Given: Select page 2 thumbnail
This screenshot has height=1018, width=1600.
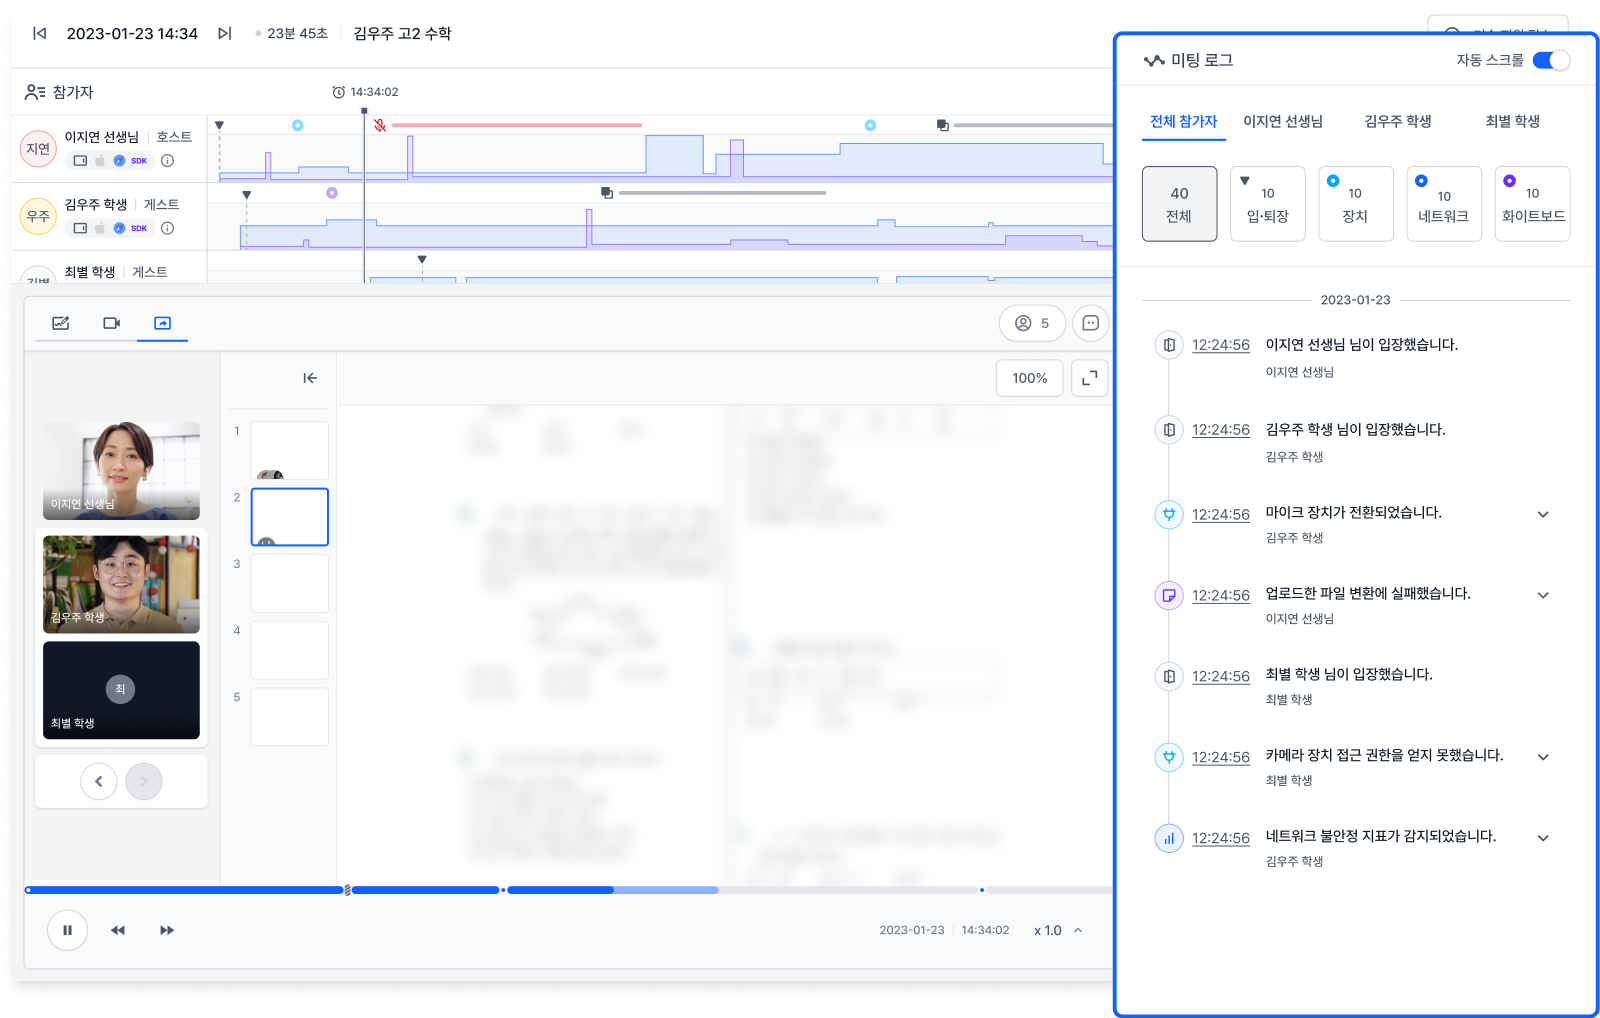Looking at the screenshot, I should point(289,517).
